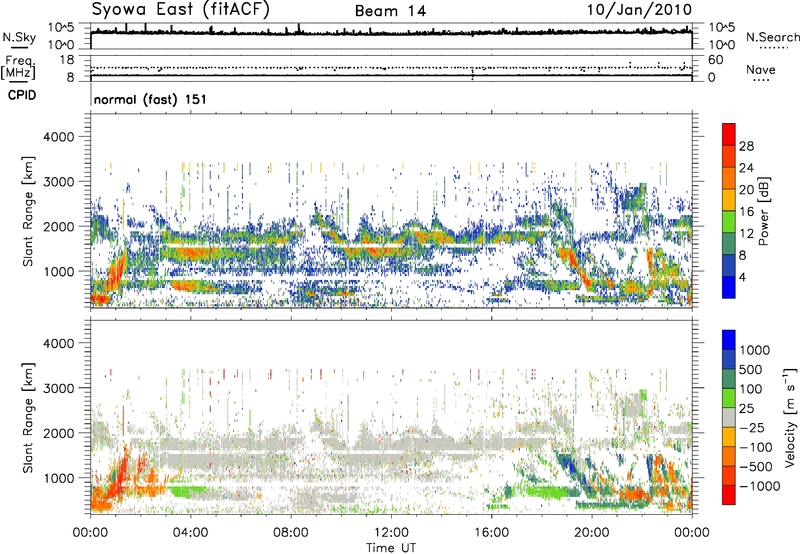The image size is (800, 554).
Task: Click the "24" value on the Power scale
Action: [746, 168]
